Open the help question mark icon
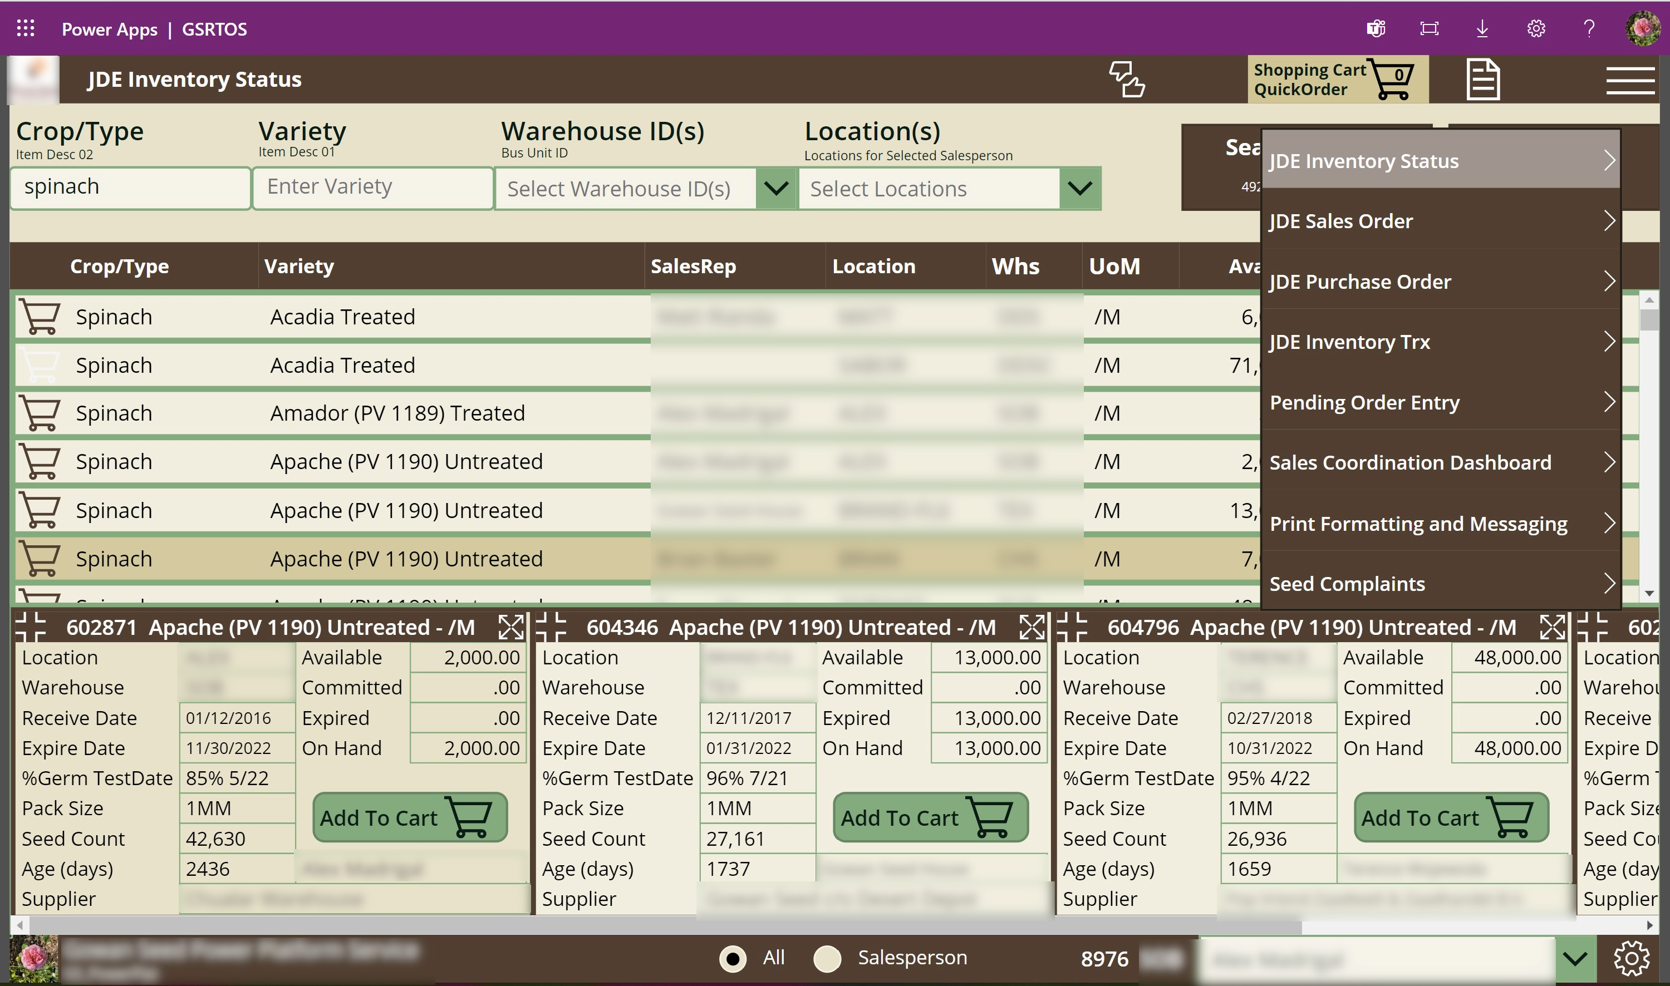 click(x=1589, y=28)
